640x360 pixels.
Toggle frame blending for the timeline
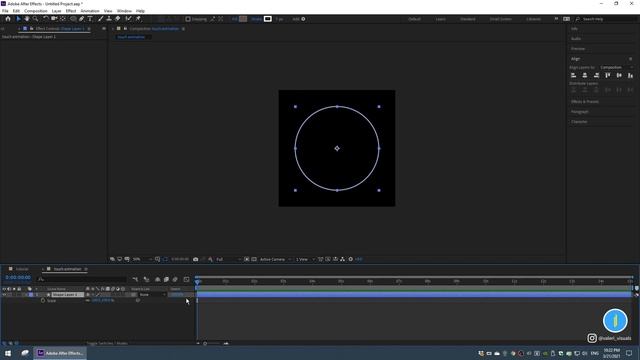pos(166,279)
